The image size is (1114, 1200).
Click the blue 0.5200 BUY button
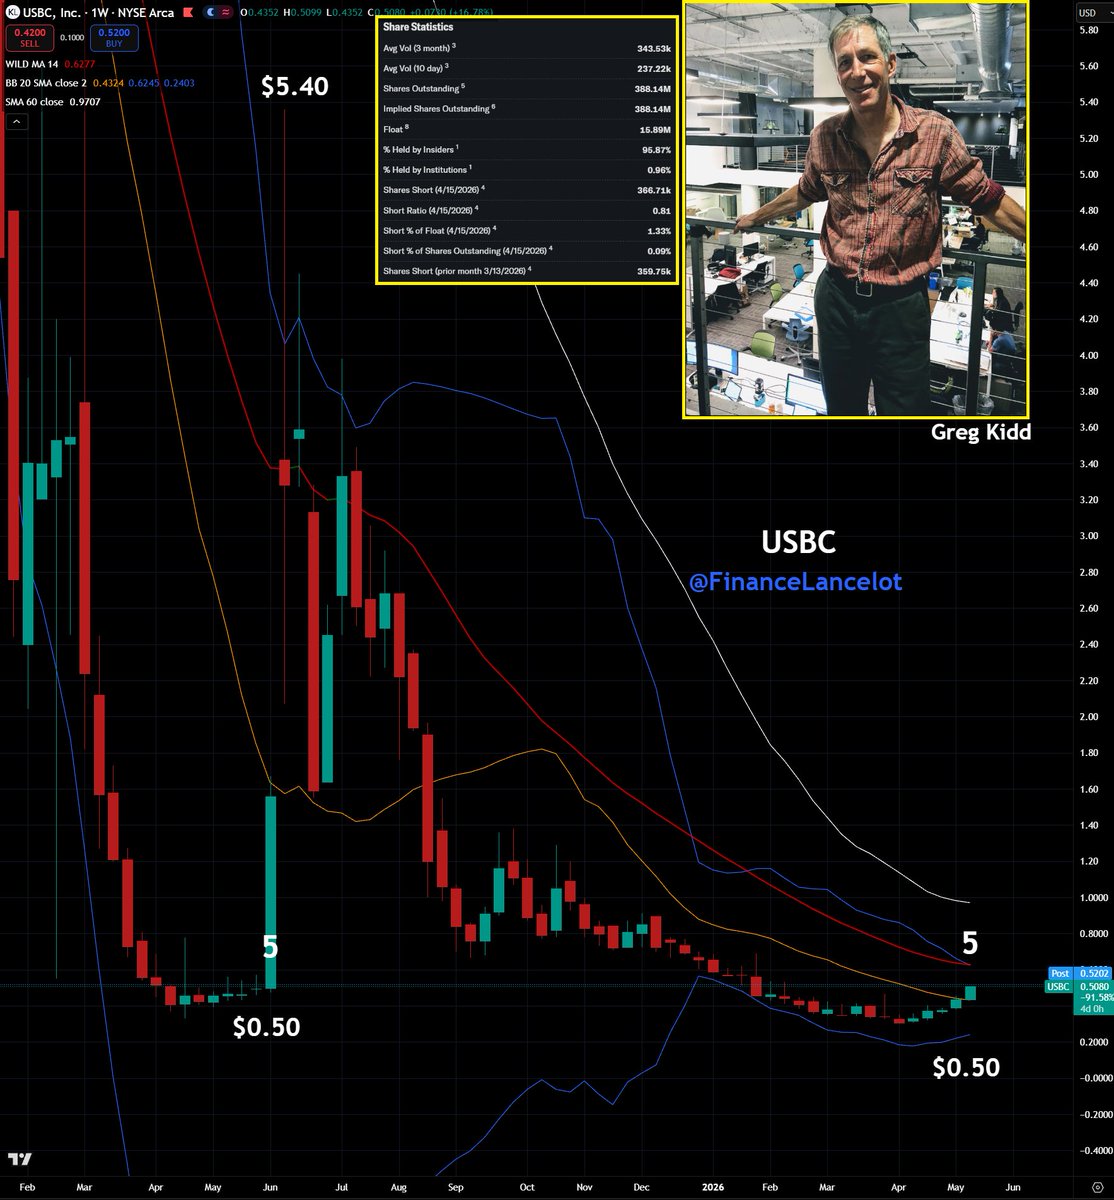click(x=114, y=38)
